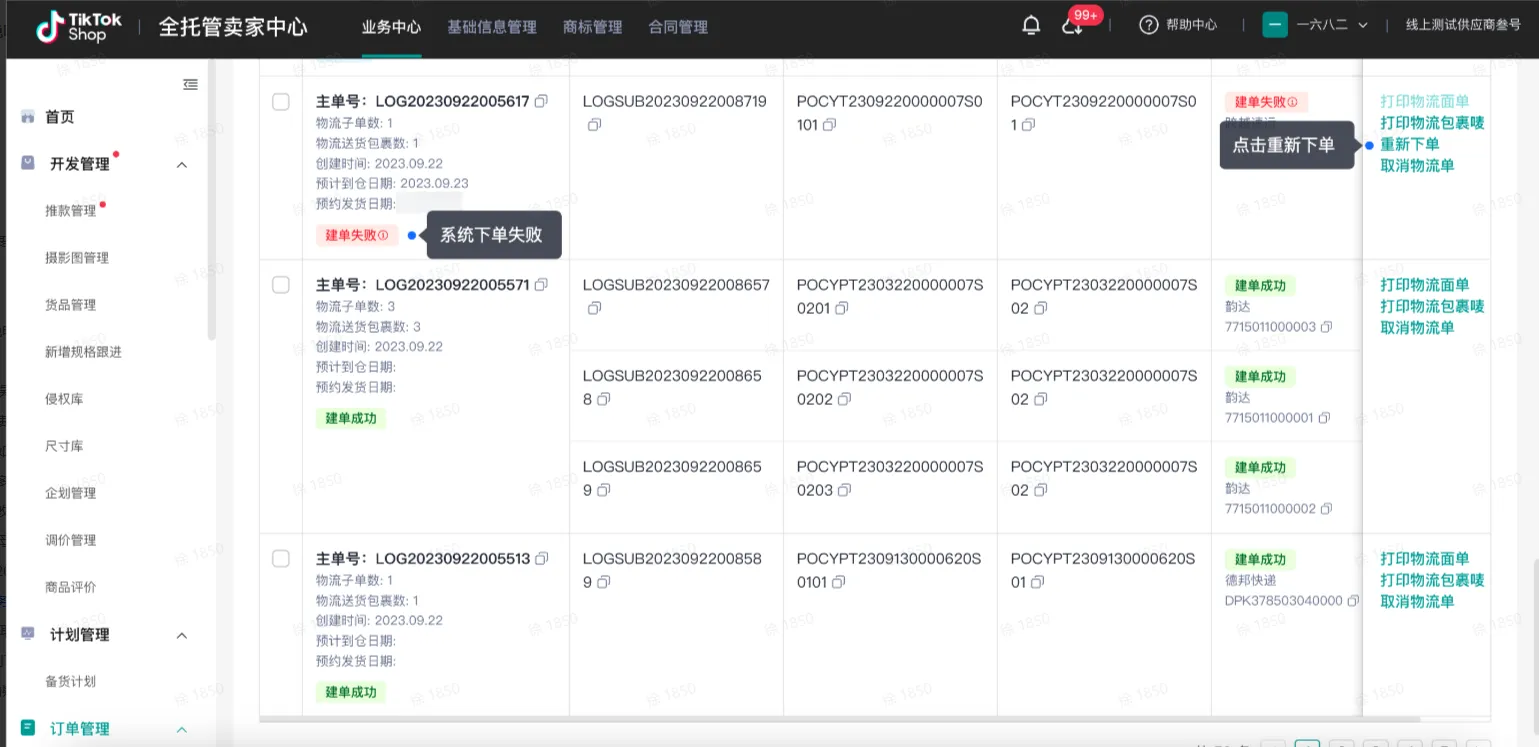Open 帮助中心 in the top bar
Screen dimensions: 1539x747
pos(1179,26)
